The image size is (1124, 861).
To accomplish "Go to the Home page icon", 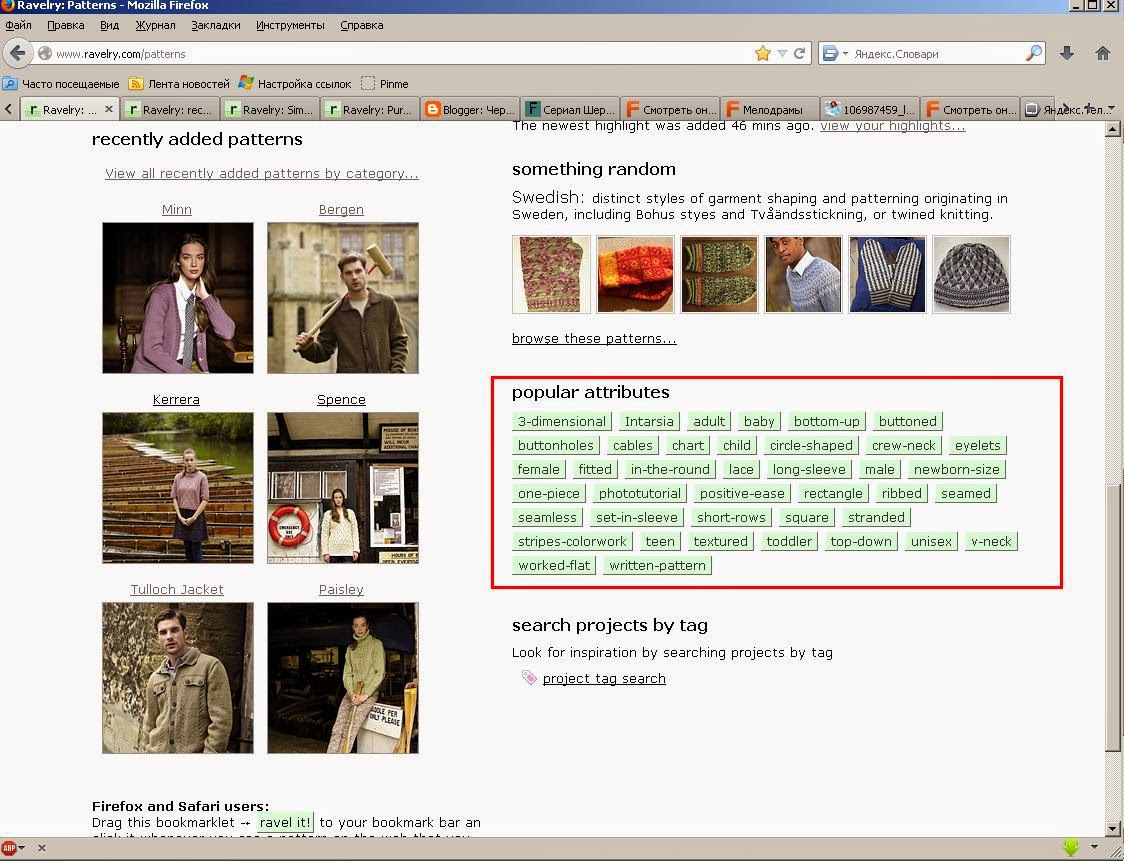I will click(1103, 53).
